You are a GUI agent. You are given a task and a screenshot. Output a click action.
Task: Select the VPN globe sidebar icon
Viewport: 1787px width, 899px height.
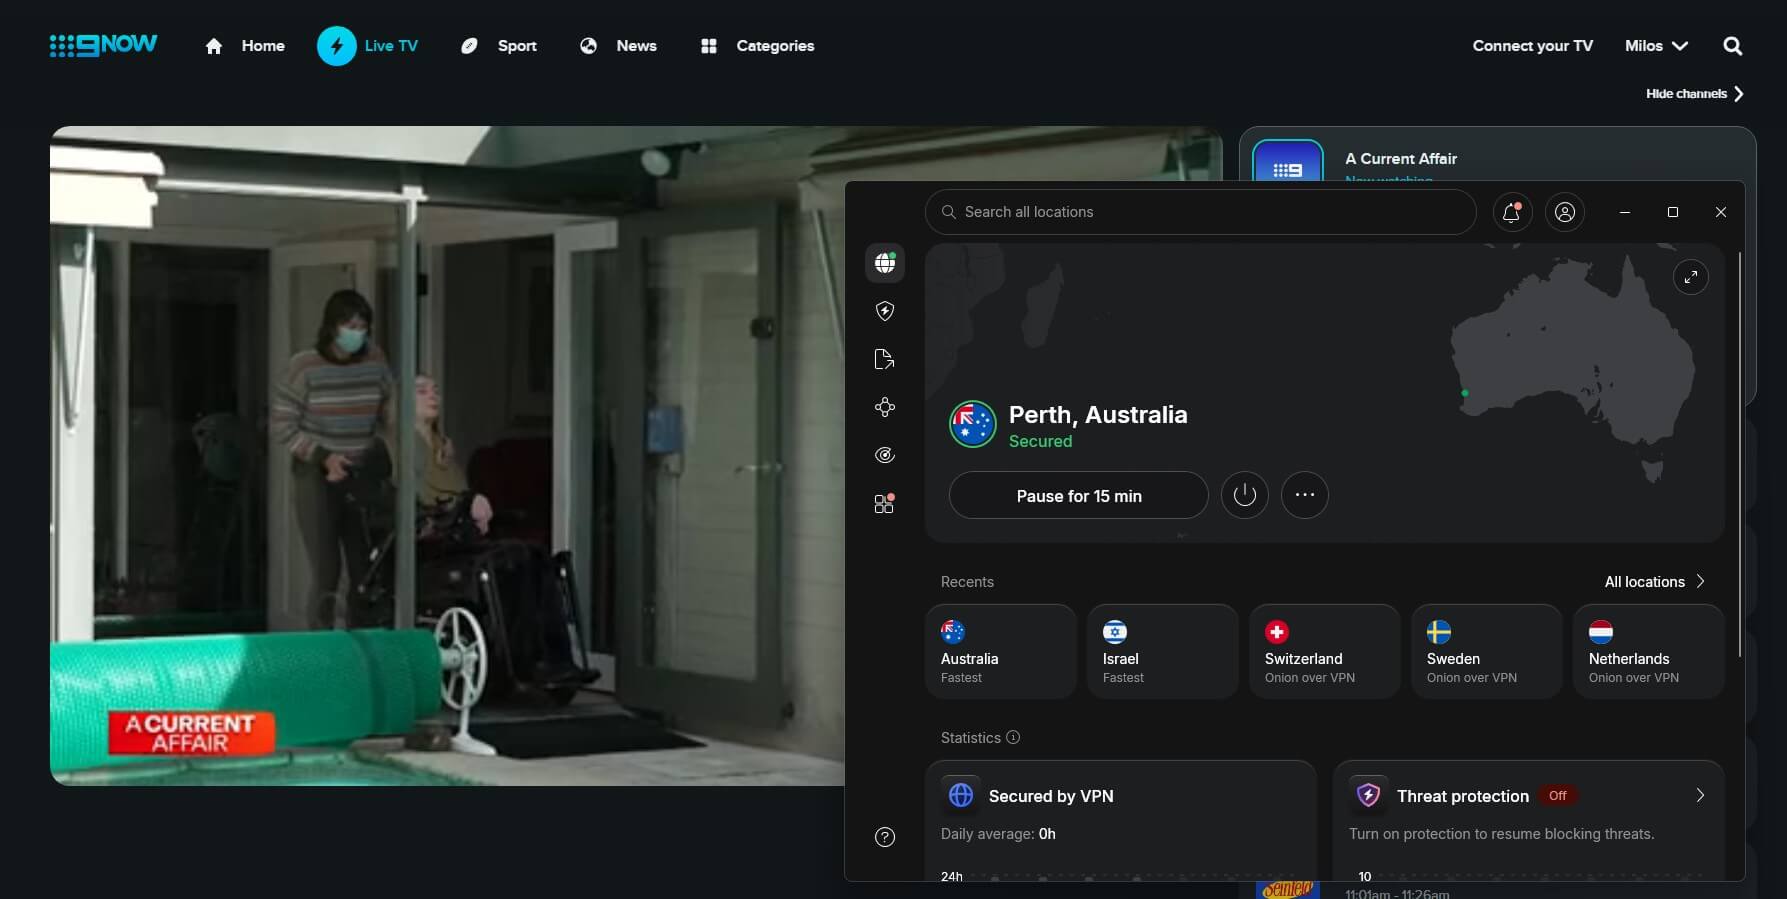[885, 263]
